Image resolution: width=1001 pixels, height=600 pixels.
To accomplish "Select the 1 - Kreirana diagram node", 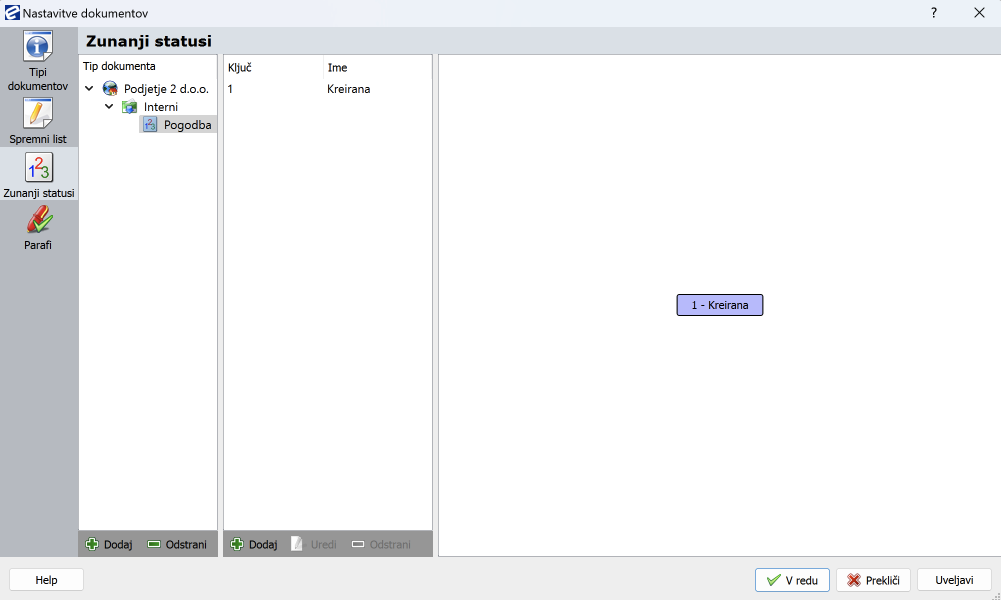I will [719, 305].
